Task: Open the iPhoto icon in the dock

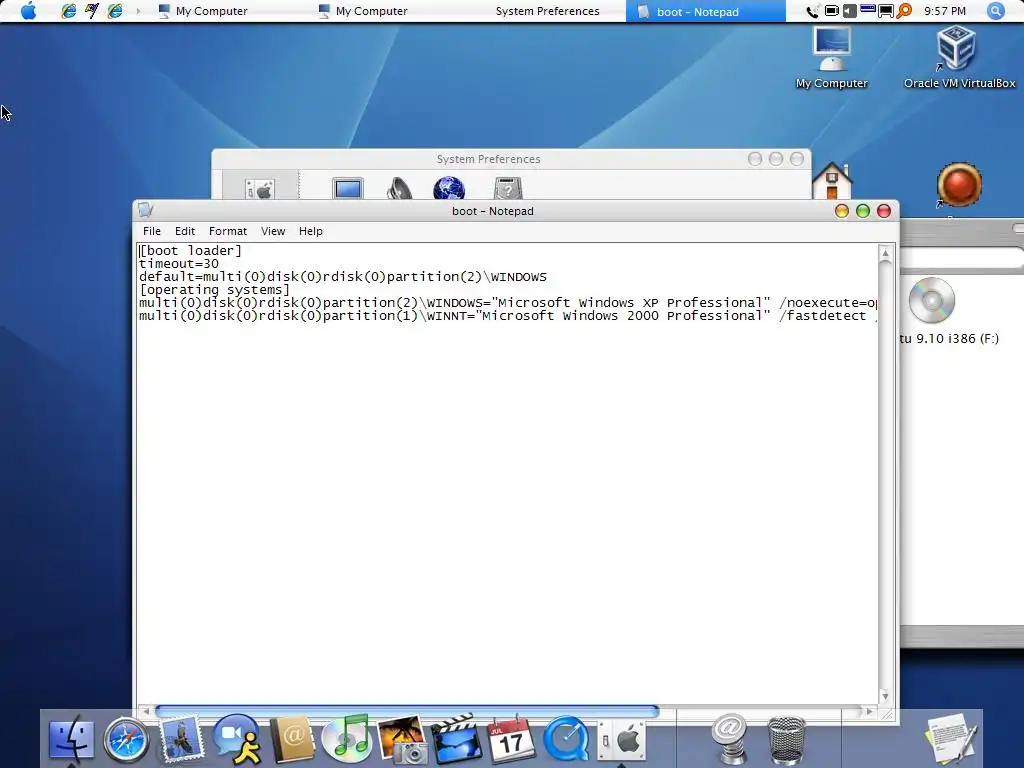Action: pos(402,740)
